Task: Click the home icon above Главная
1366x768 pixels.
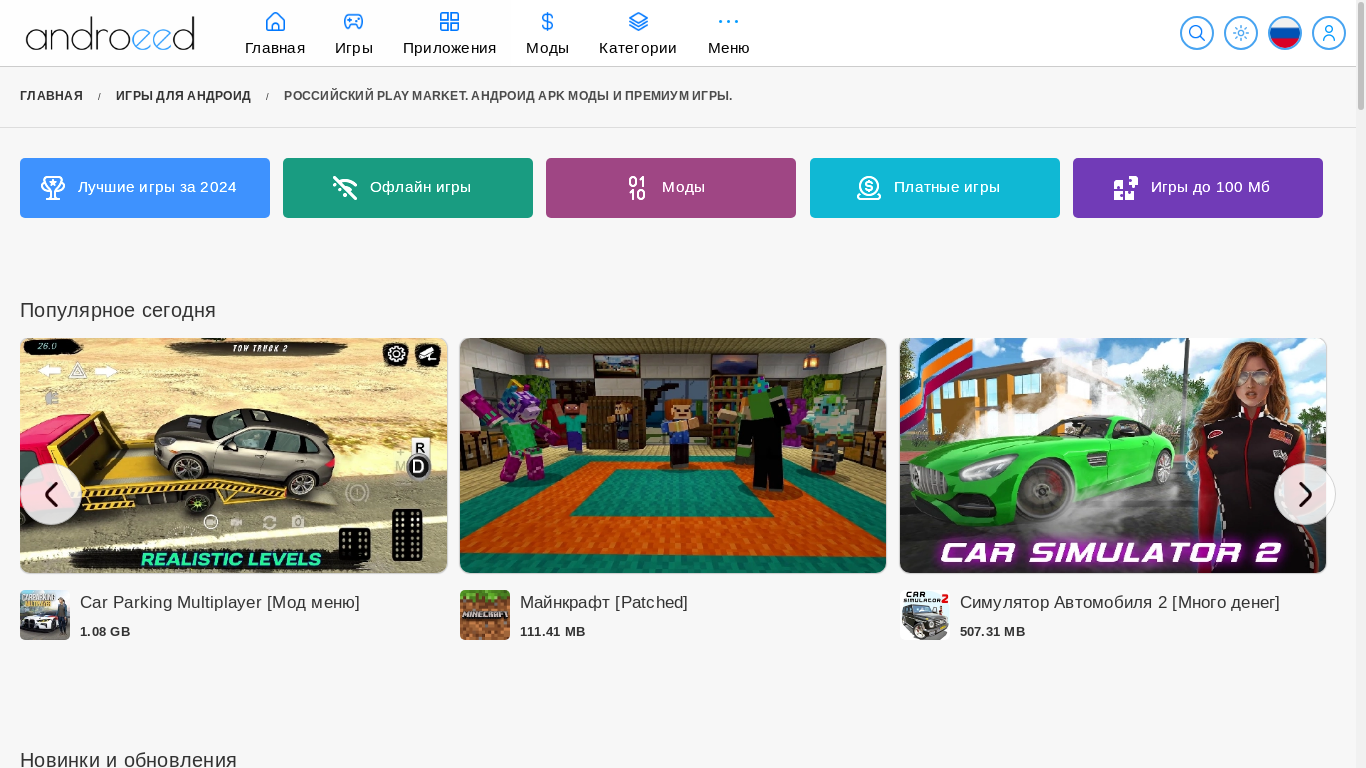Action: (275, 21)
